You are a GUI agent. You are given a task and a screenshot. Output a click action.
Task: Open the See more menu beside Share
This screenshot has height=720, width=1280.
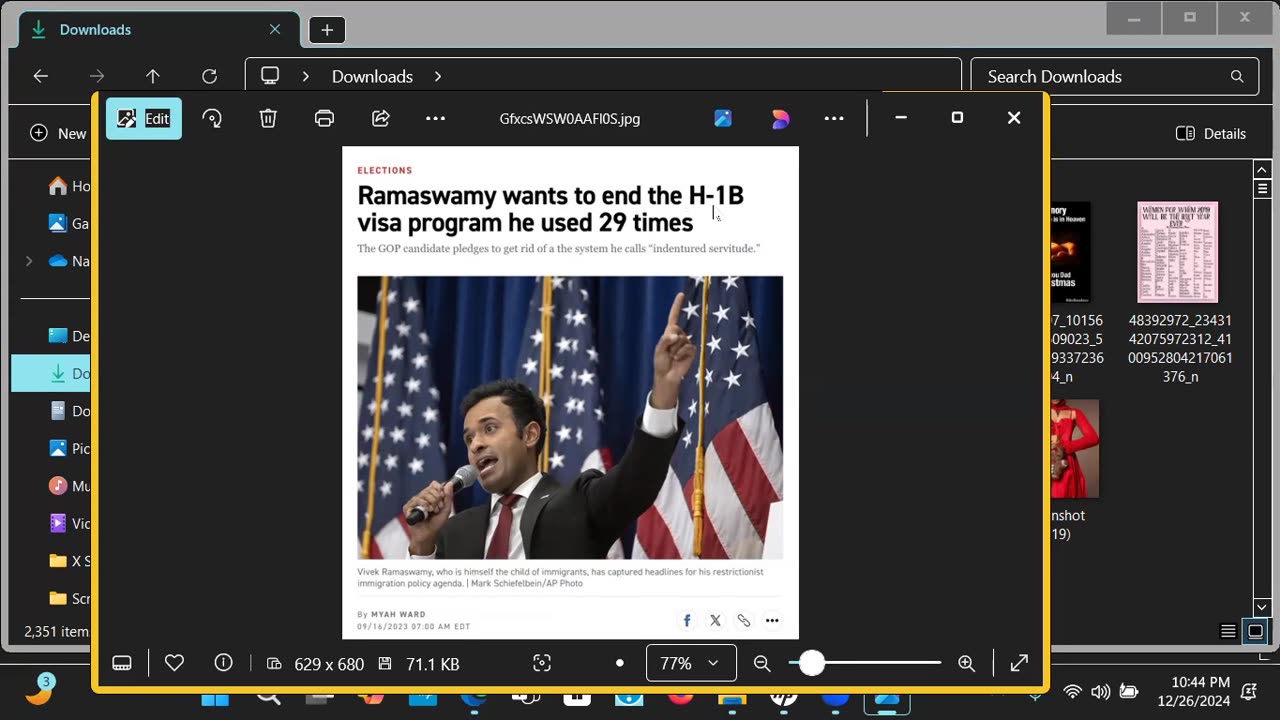(435, 118)
